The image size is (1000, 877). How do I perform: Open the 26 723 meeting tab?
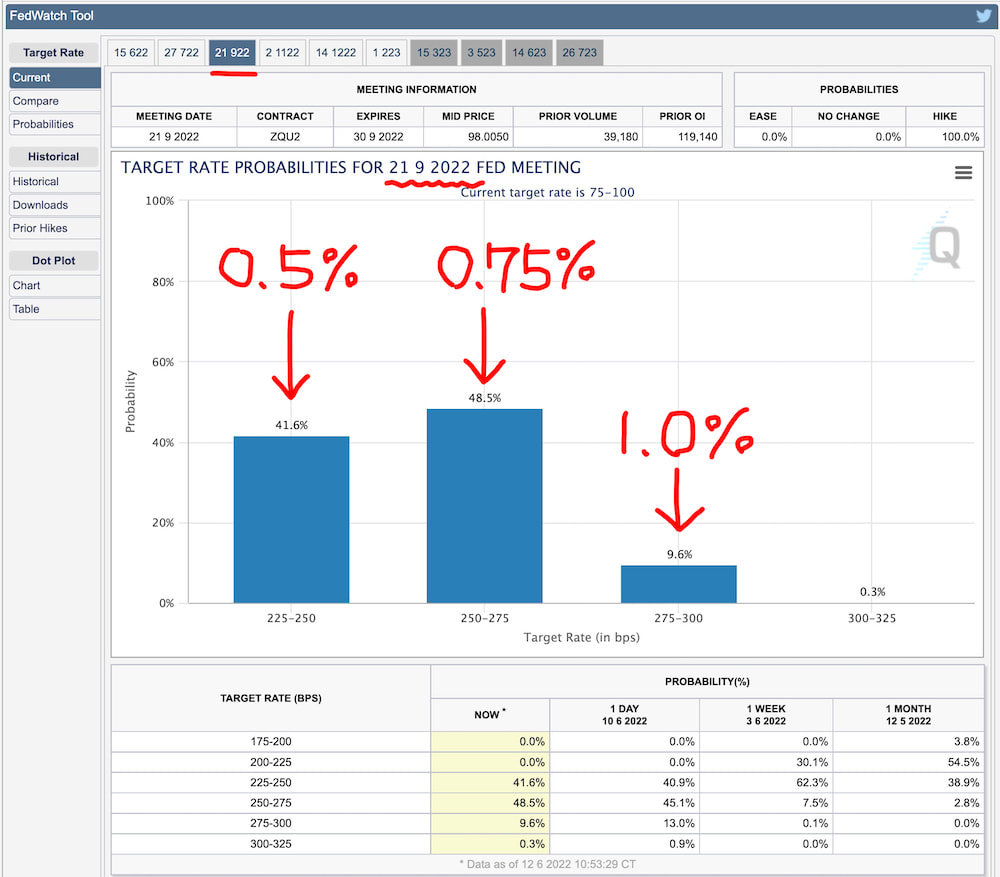pyautogui.click(x=579, y=53)
